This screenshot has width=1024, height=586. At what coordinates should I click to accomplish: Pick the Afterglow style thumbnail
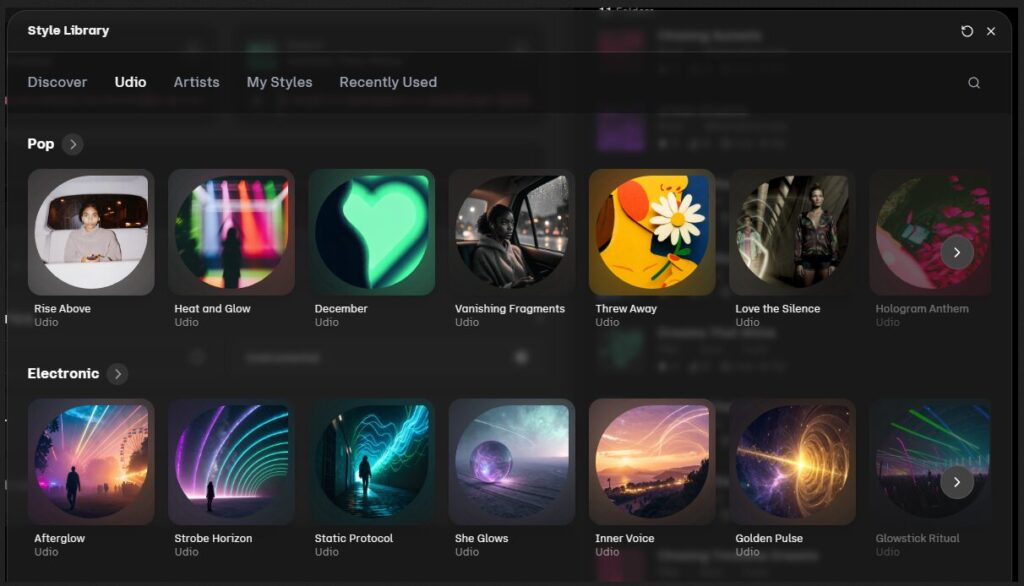(x=91, y=462)
